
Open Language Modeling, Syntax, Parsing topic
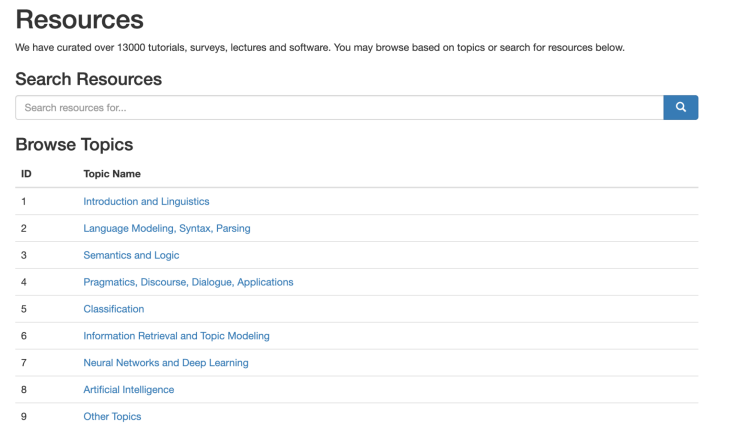pyautogui.click(x=166, y=228)
